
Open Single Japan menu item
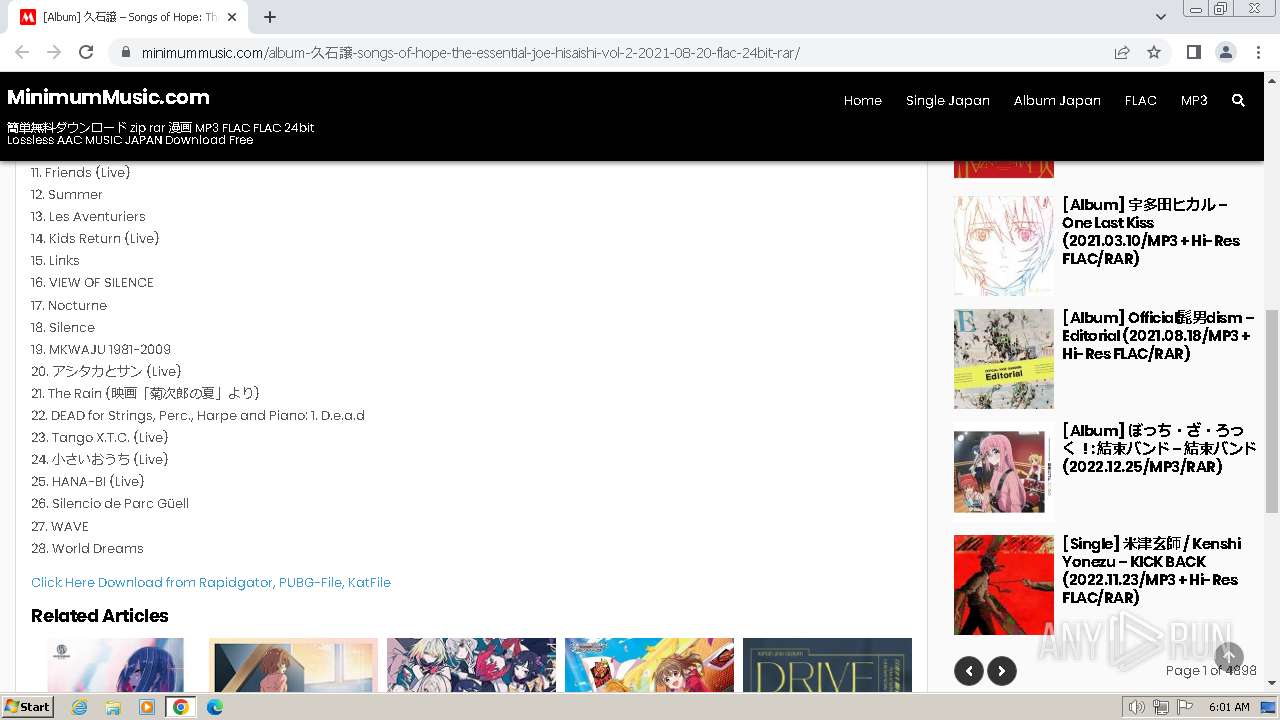click(947, 100)
